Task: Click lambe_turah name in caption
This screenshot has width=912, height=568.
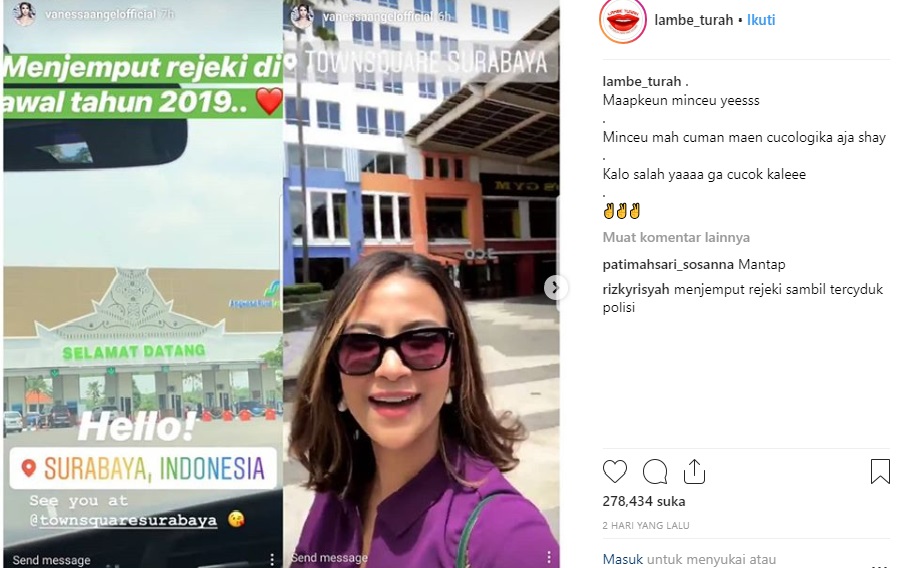Action: pos(642,81)
